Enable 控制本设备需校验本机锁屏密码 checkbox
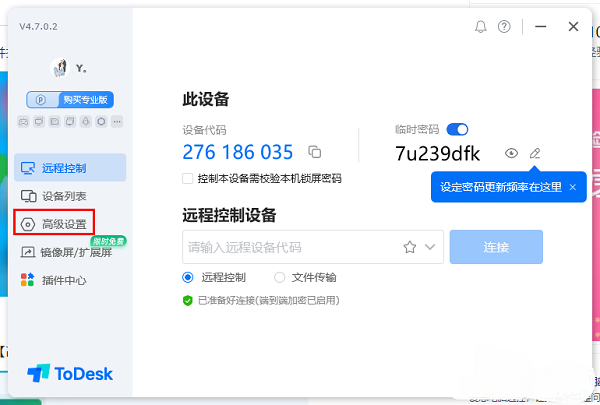Screen dimensions: 600x405 click(188, 178)
